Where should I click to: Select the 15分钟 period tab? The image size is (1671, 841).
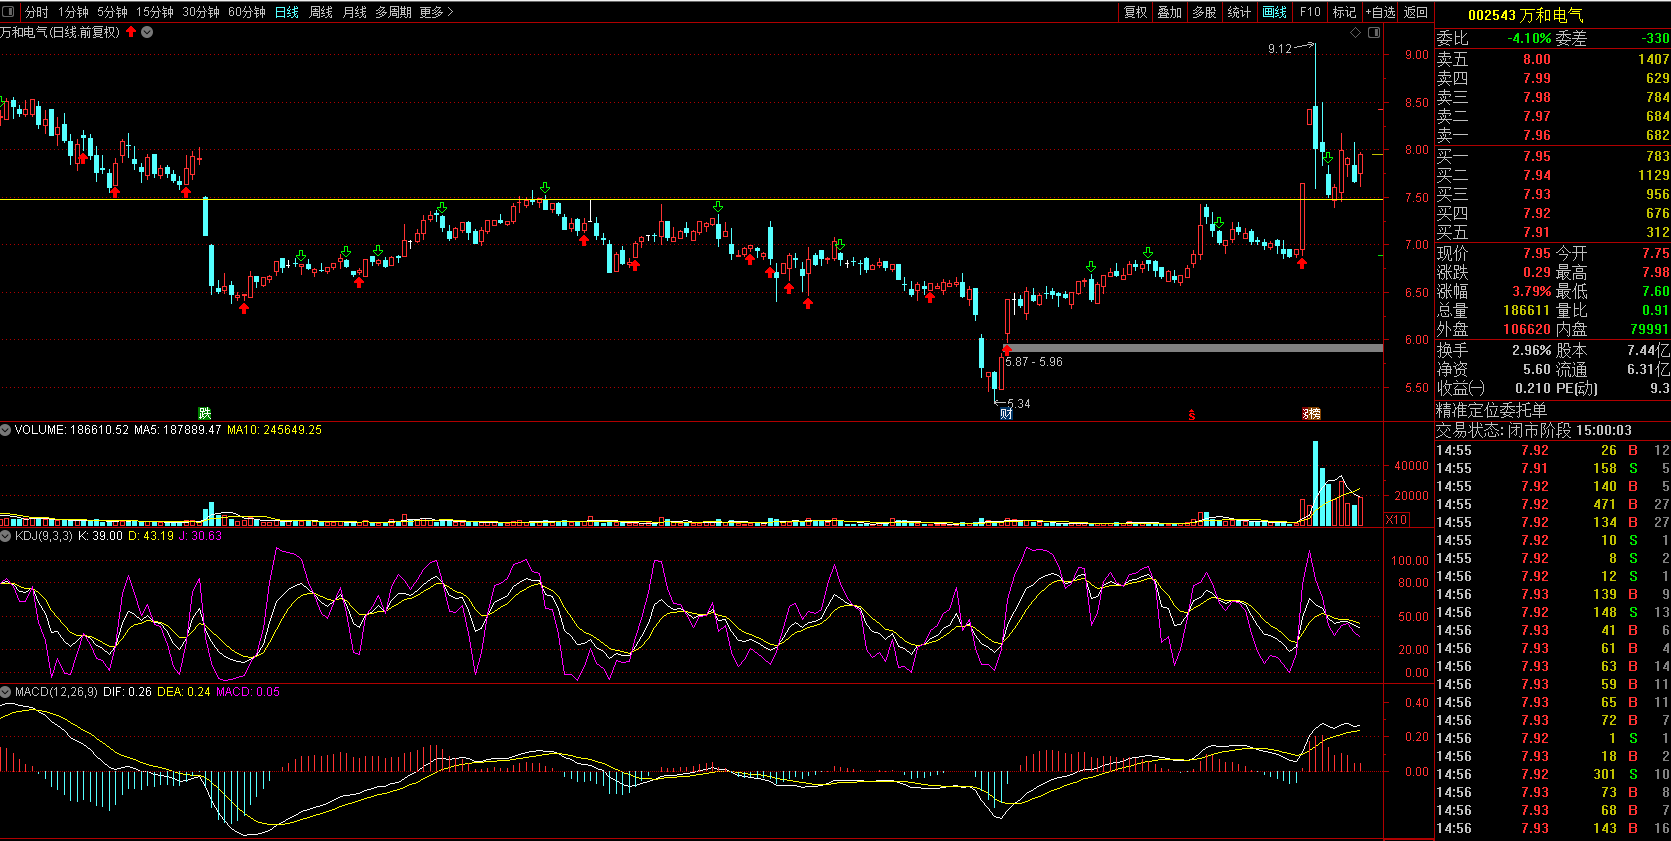point(155,12)
